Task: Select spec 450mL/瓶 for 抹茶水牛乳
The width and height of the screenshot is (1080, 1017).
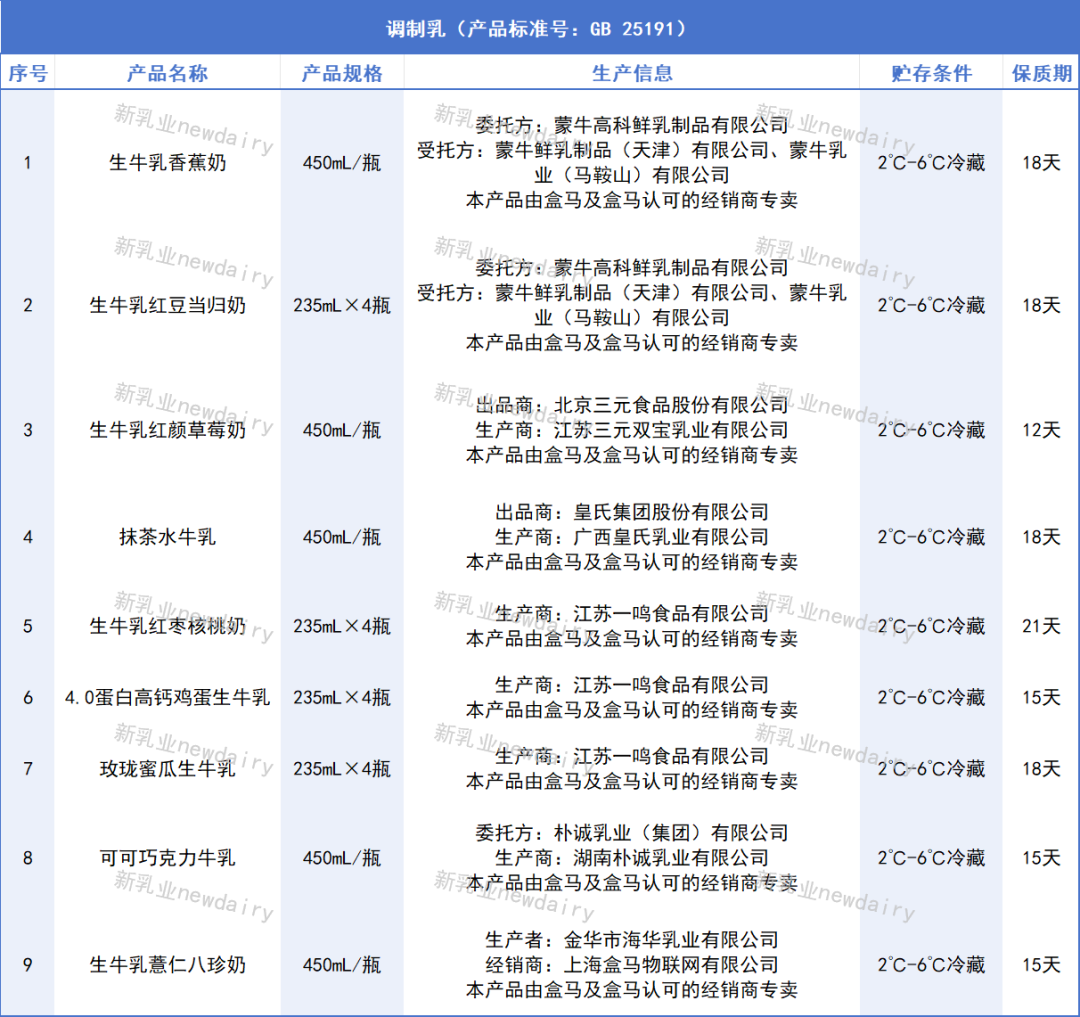Action: pyautogui.click(x=342, y=537)
